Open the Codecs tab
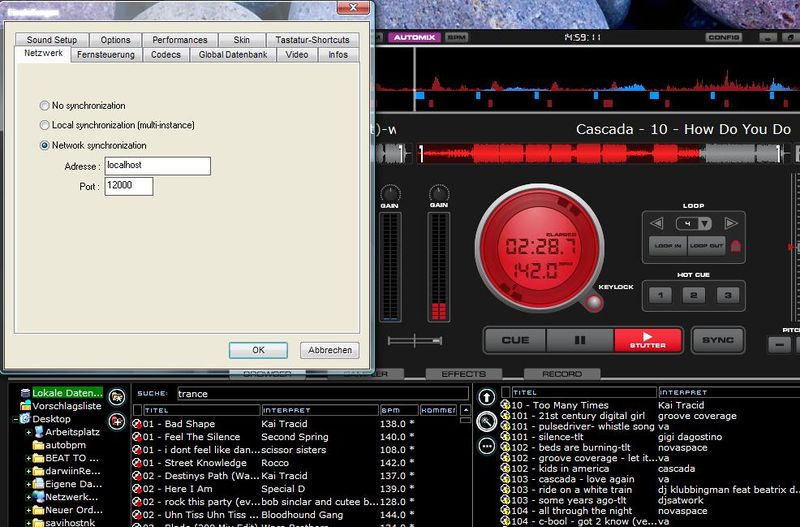 pos(166,55)
